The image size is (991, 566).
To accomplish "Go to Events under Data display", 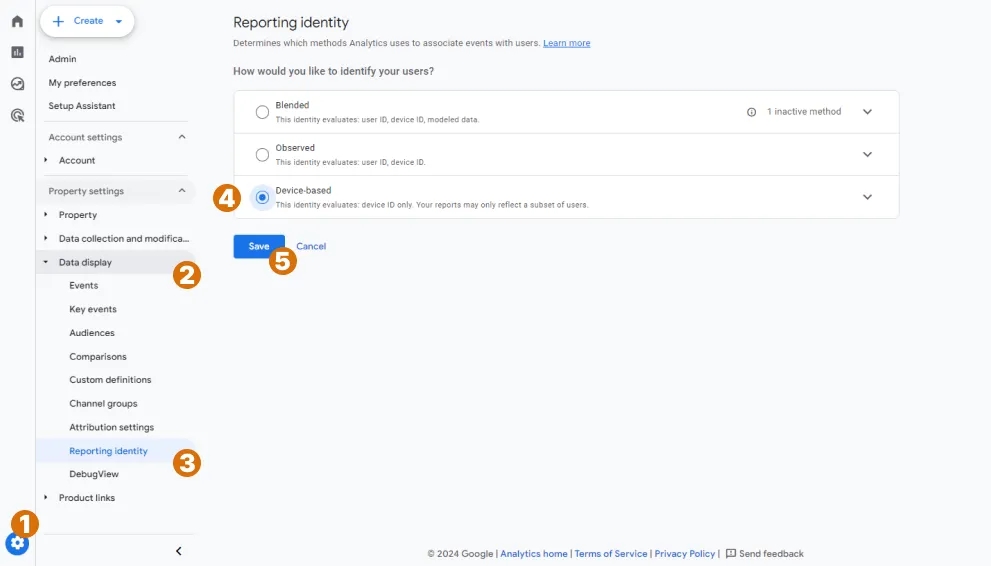I will click(x=83, y=286).
